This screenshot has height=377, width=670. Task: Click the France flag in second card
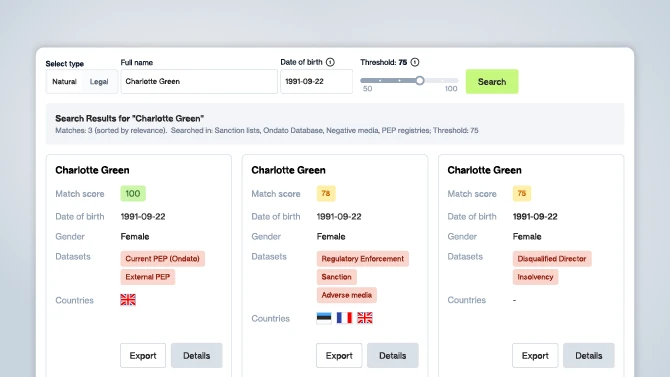(344, 318)
